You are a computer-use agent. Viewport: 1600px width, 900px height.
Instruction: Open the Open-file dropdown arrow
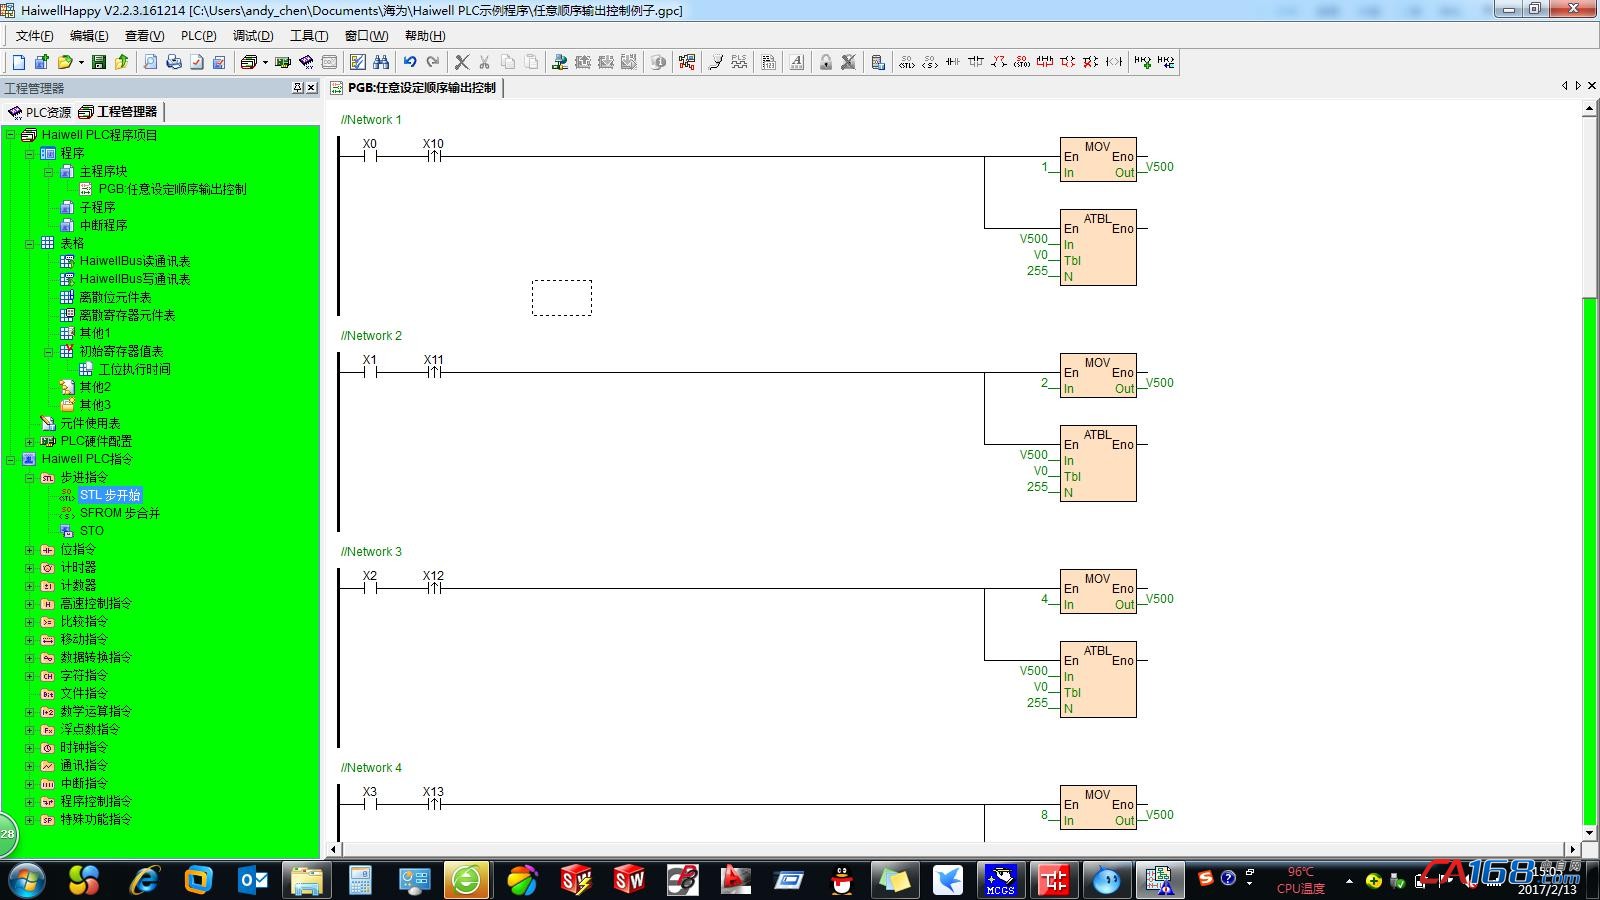pyautogui.click(x=81, y=62)
